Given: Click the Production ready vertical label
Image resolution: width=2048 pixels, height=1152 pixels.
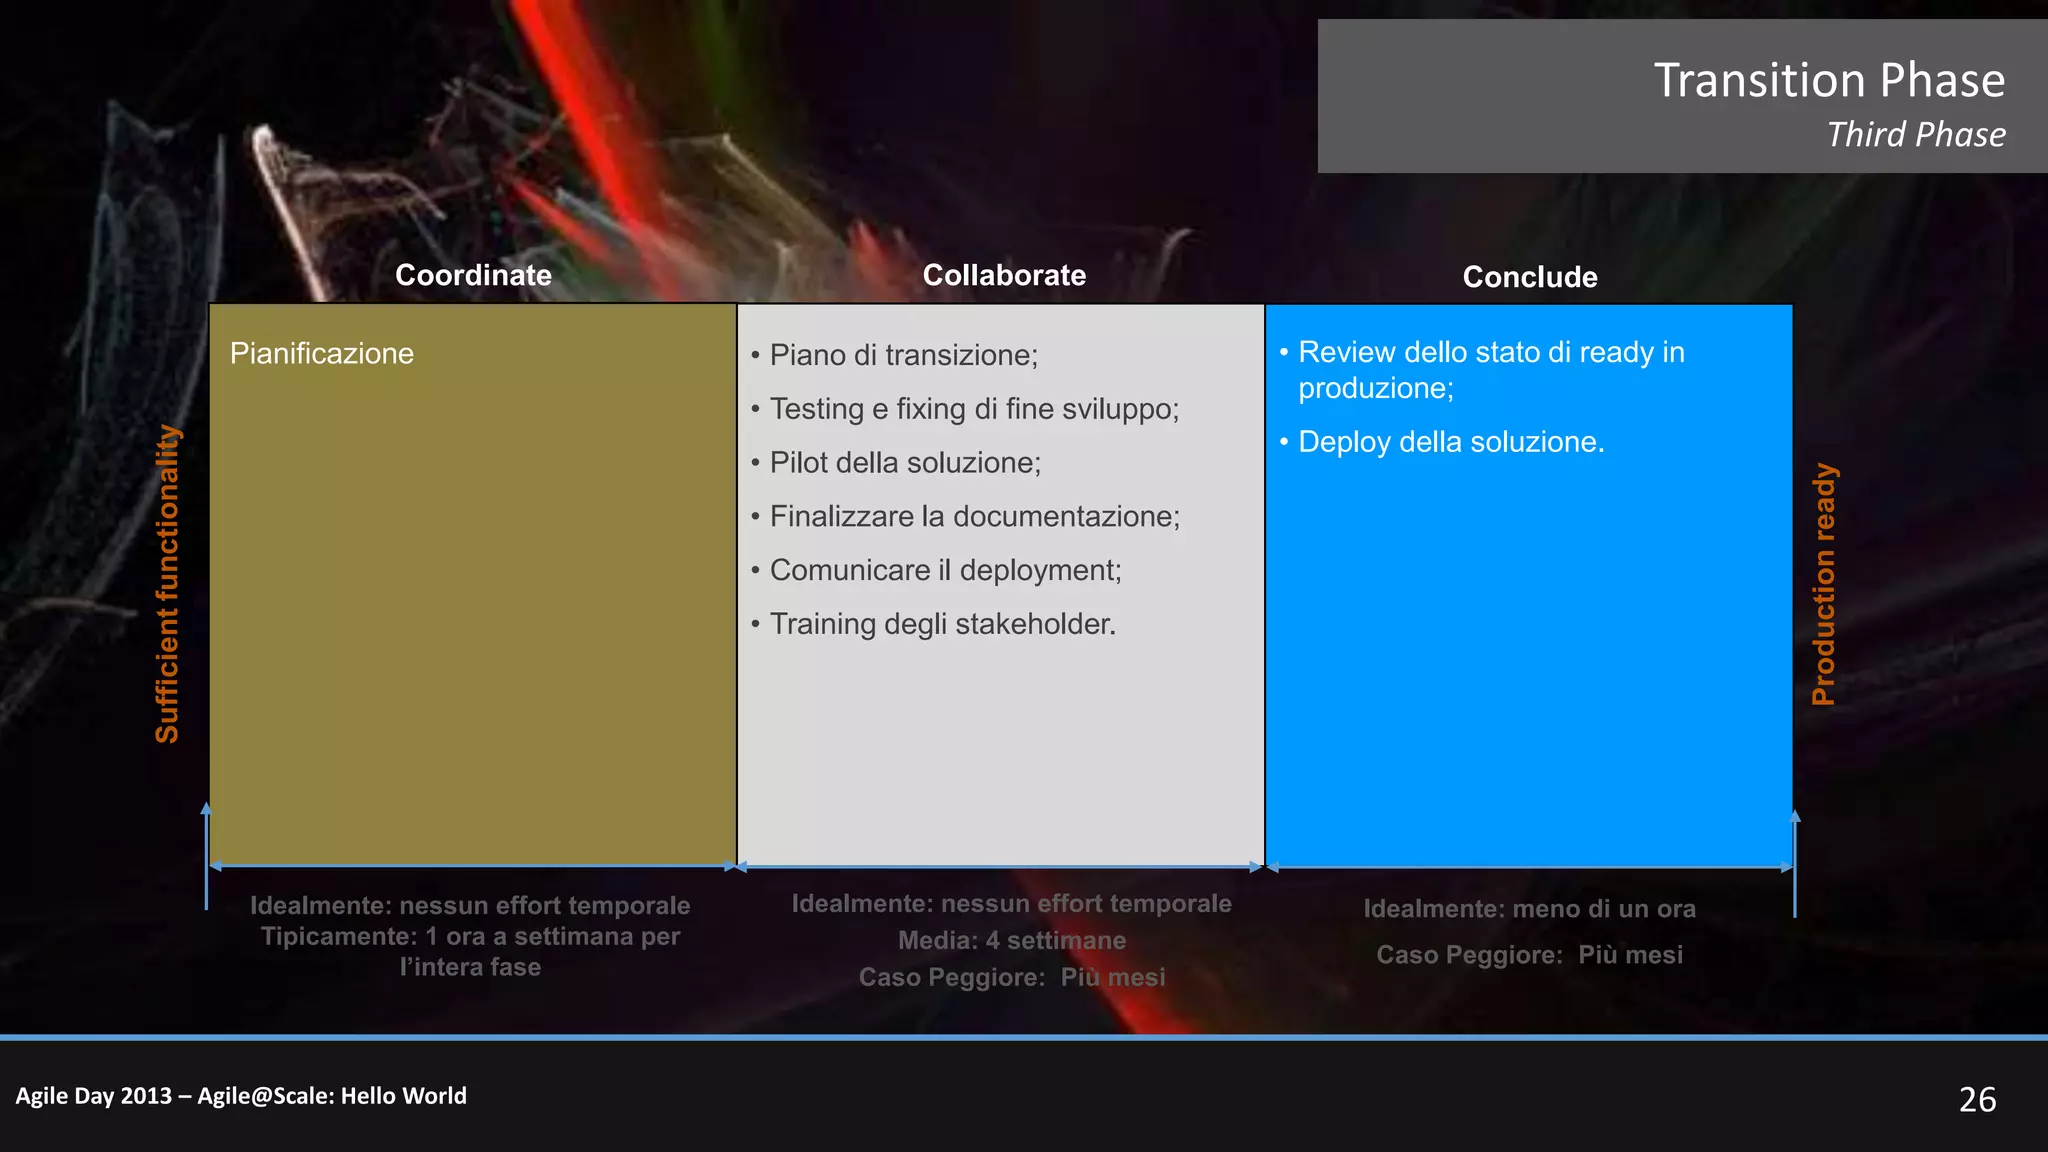Looking at the screenshot, I should [1824, 583].
